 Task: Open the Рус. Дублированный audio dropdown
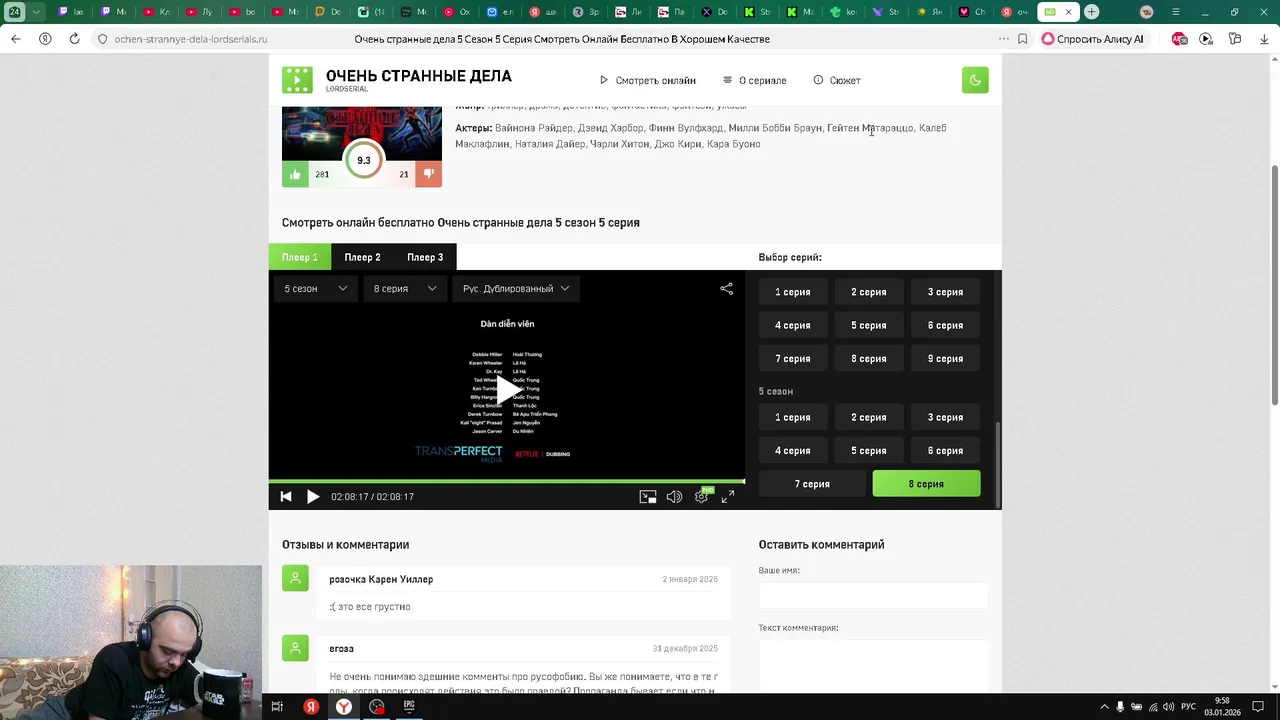pyautogui.click(x=516, y=288)
